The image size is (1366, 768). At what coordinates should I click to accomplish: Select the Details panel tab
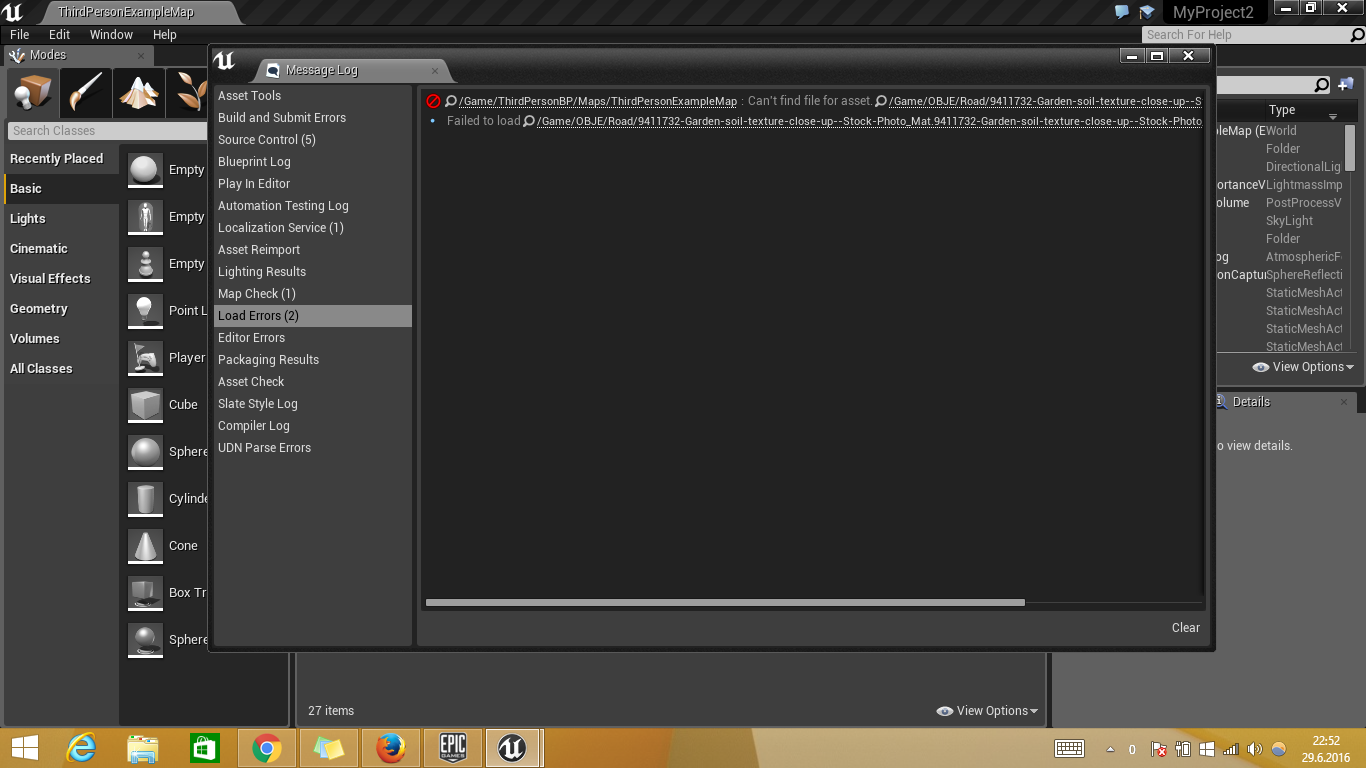[x=1251, y=402]
